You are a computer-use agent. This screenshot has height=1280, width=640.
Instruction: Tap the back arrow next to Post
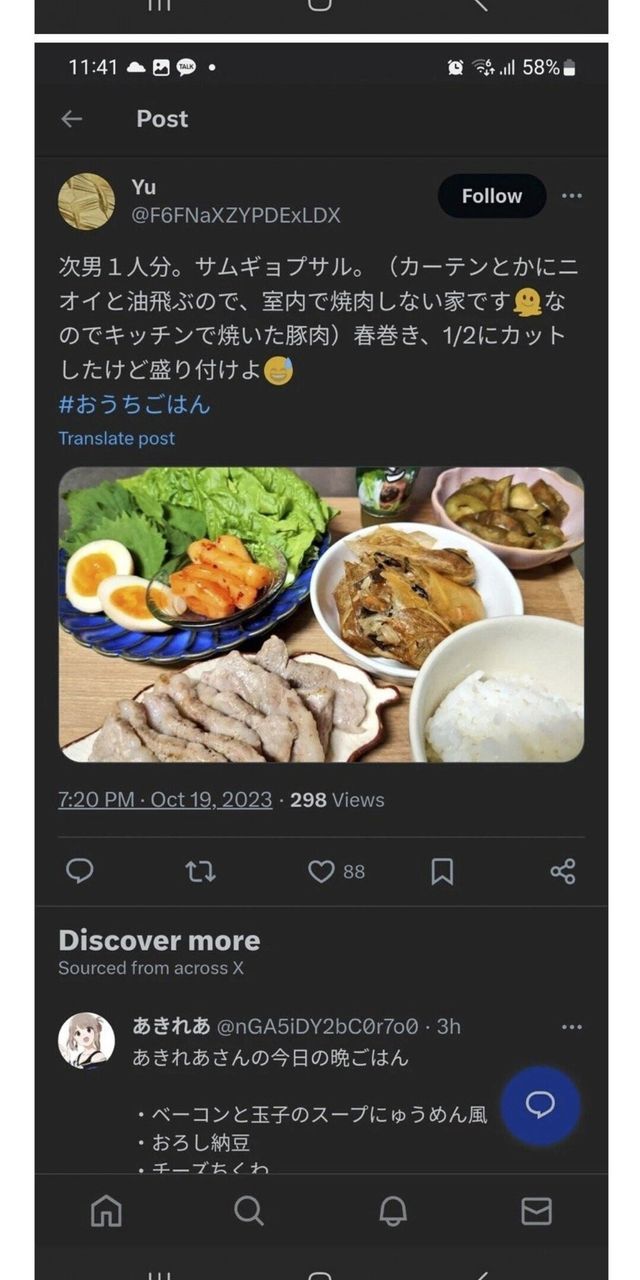[71, 119]
